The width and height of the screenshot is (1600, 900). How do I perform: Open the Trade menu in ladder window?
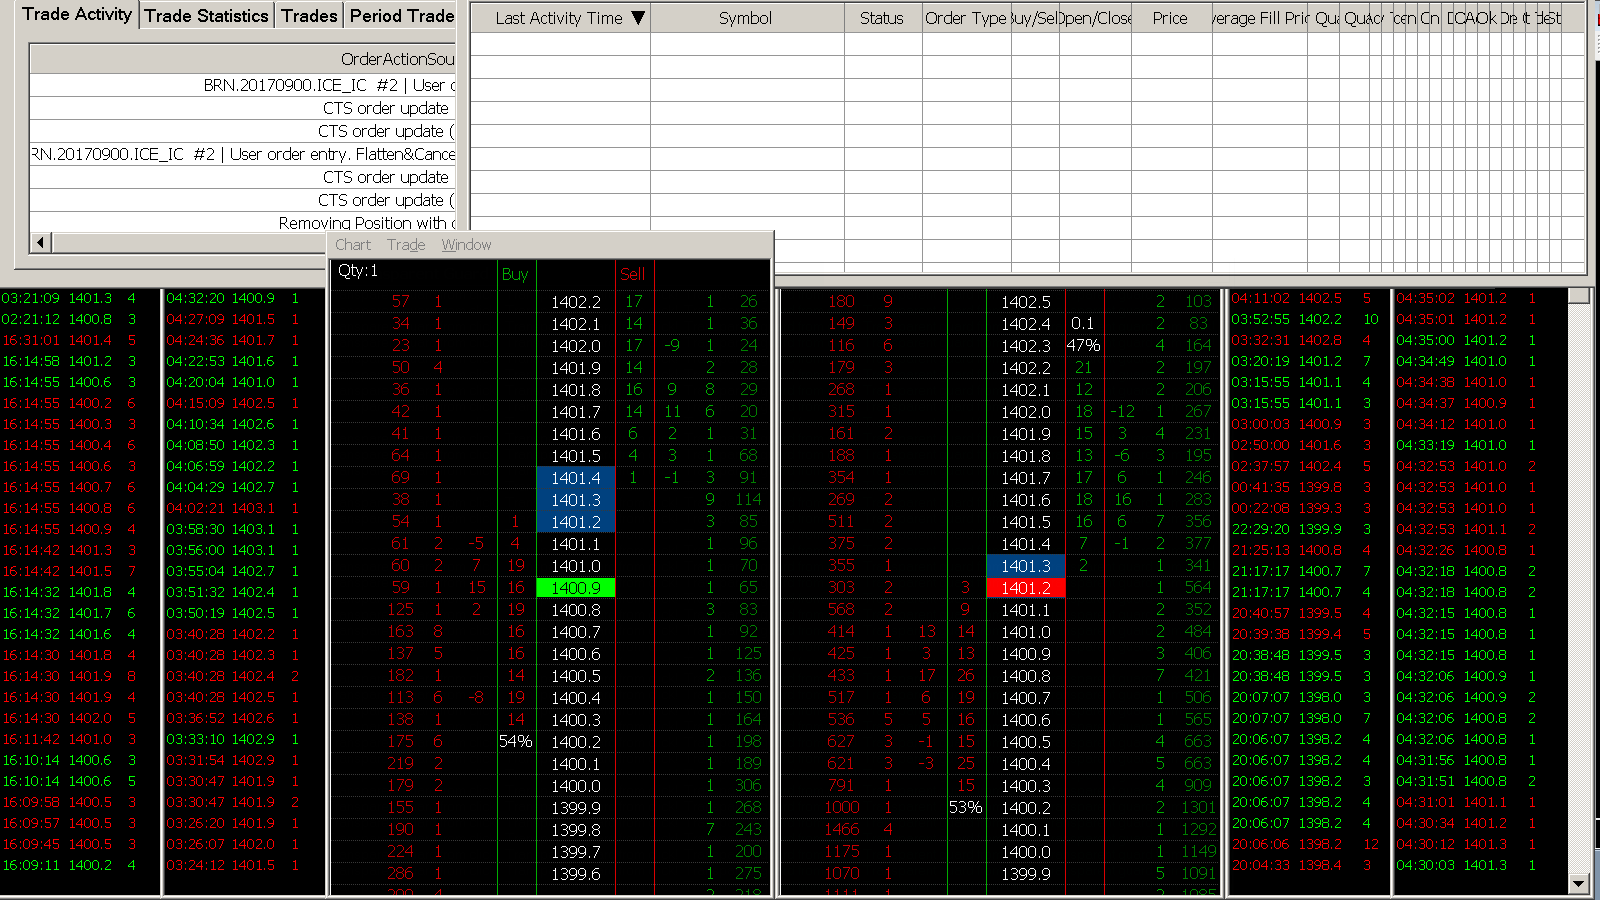click(x=406, y=245)
